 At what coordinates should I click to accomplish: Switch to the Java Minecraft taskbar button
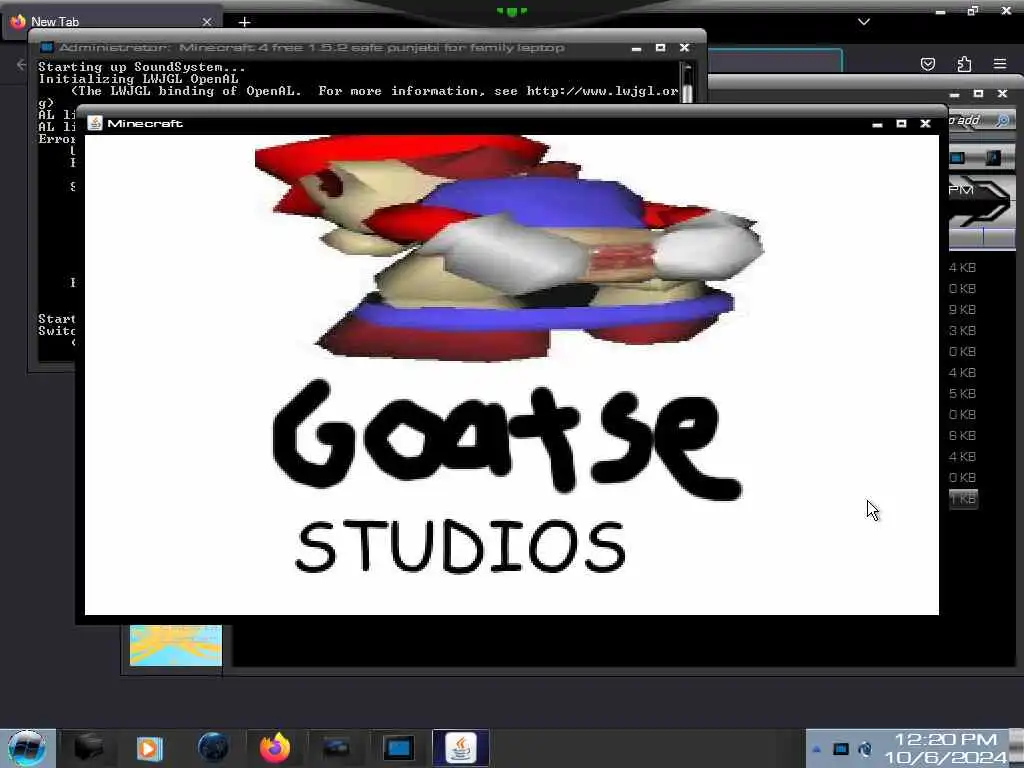pyautogui.click(x=461, y=748)
